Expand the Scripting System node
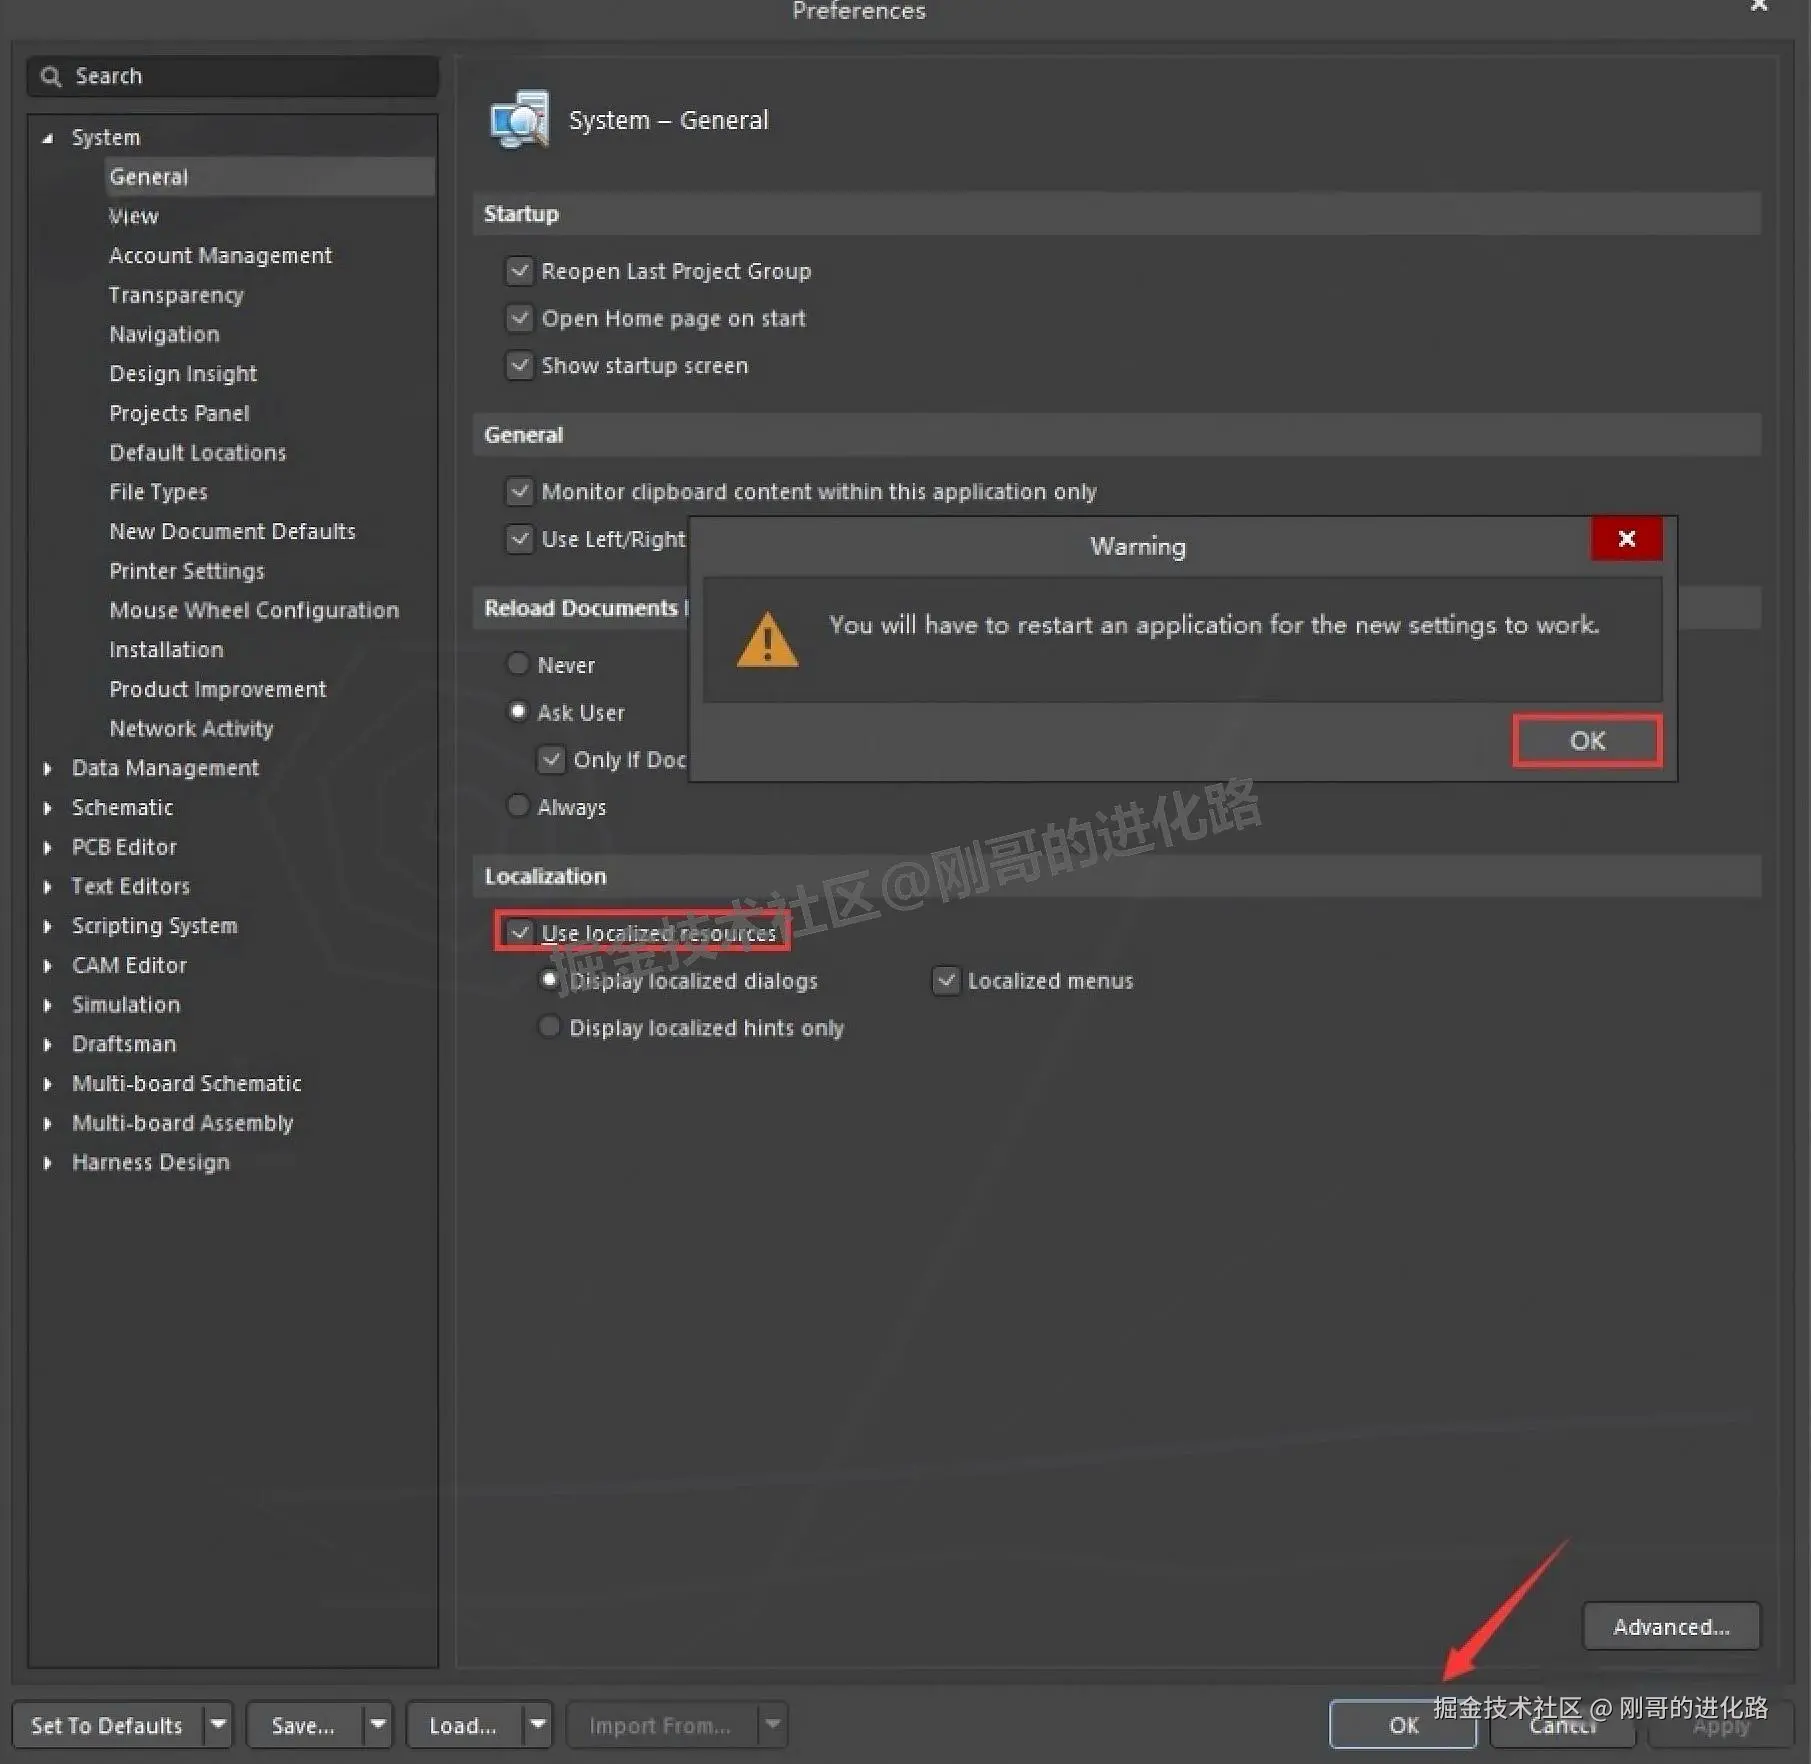 pyautogui.click(x=47, y=926)
